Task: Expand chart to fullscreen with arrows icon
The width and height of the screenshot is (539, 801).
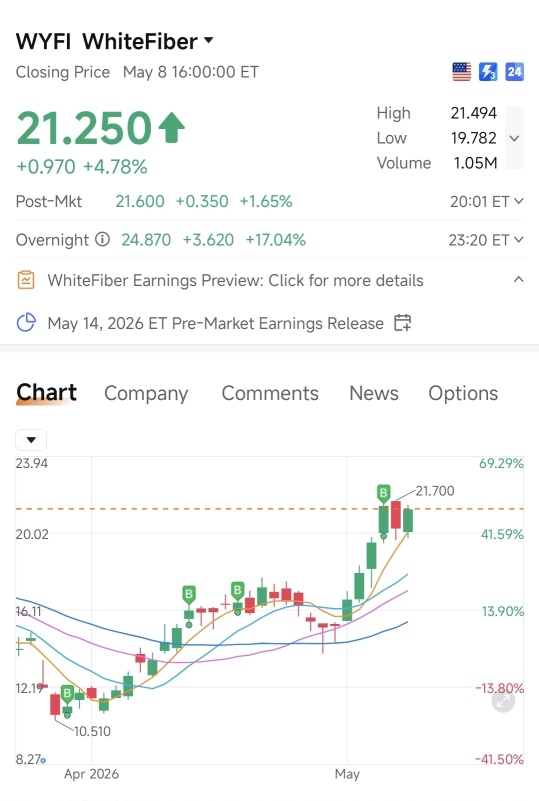Action: click(x=503, y=701)
